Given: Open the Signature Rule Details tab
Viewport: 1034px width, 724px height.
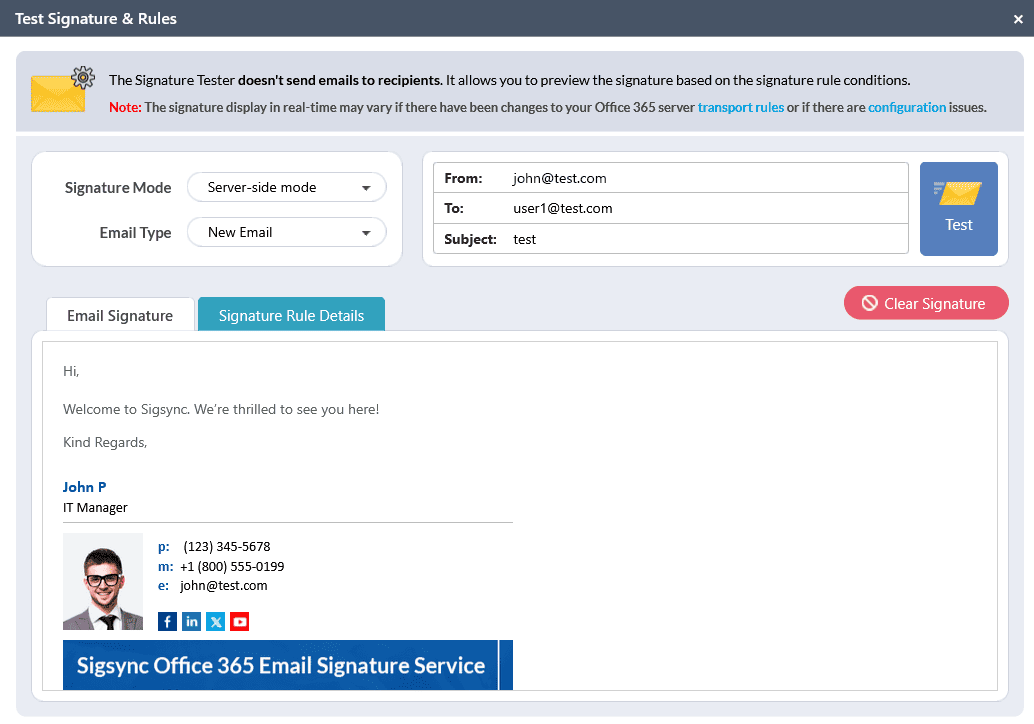Looking at the screenshot, I should pyautogui.click(x=291, y=315).
